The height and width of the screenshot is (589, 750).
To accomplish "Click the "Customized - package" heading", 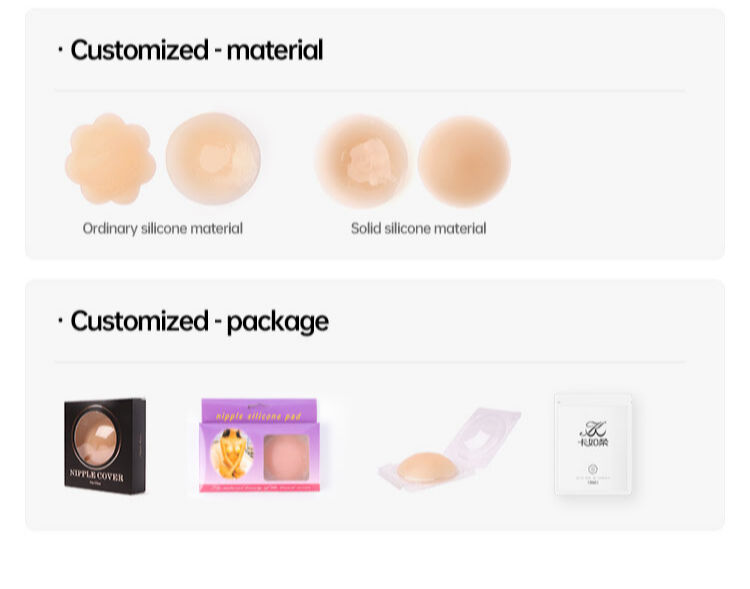I will [x=199, y=321].
